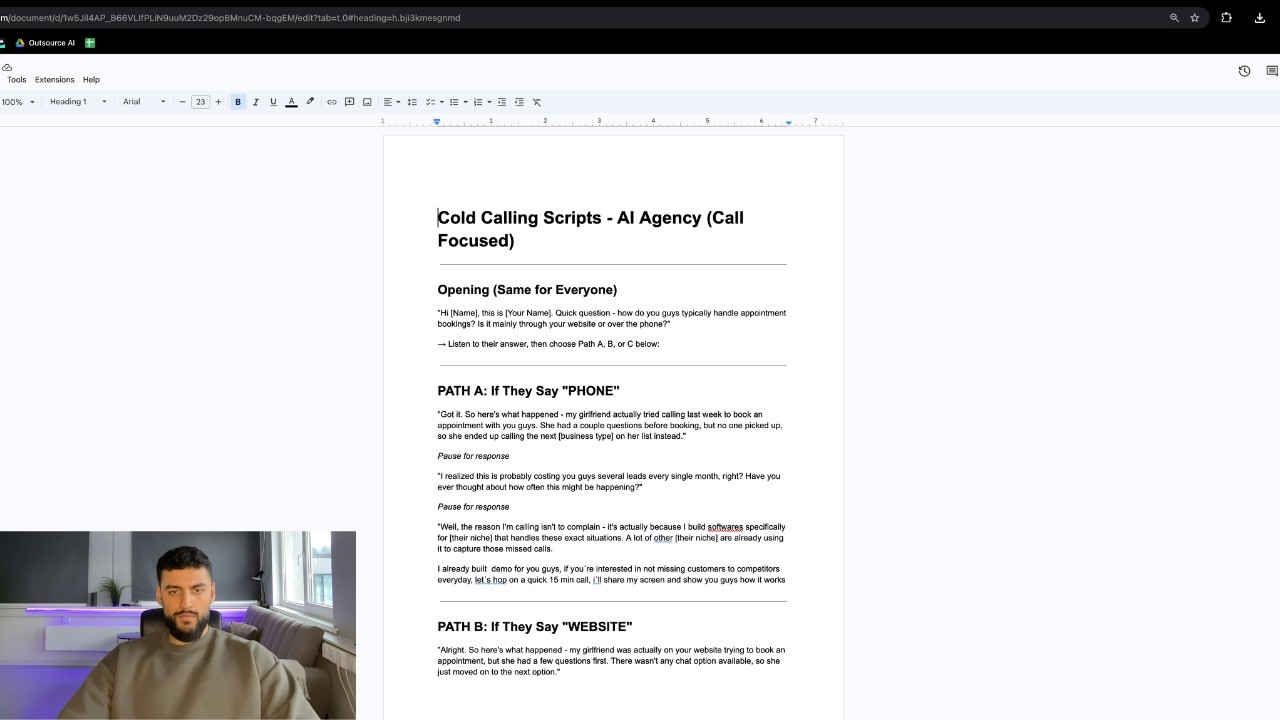Open the text color picker
The height and width of the screenshot is (720, 1280).
pos(291,102)
